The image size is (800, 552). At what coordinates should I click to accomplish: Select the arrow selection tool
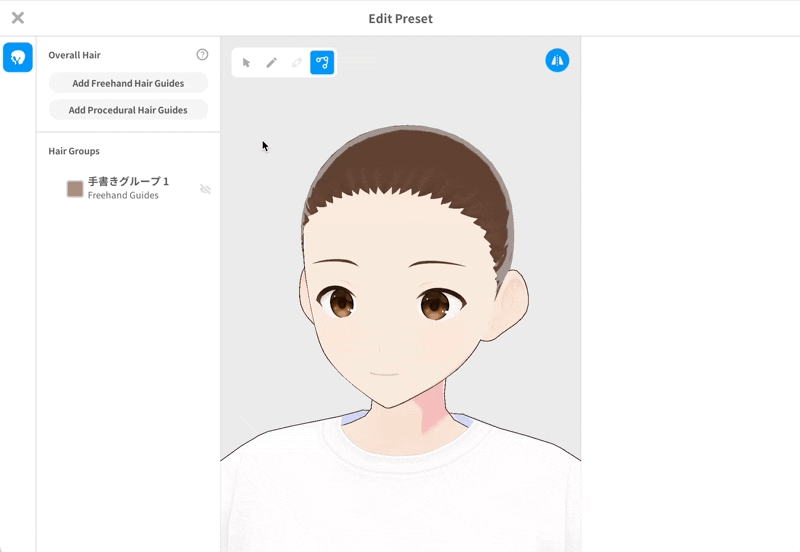pos(246,63)
